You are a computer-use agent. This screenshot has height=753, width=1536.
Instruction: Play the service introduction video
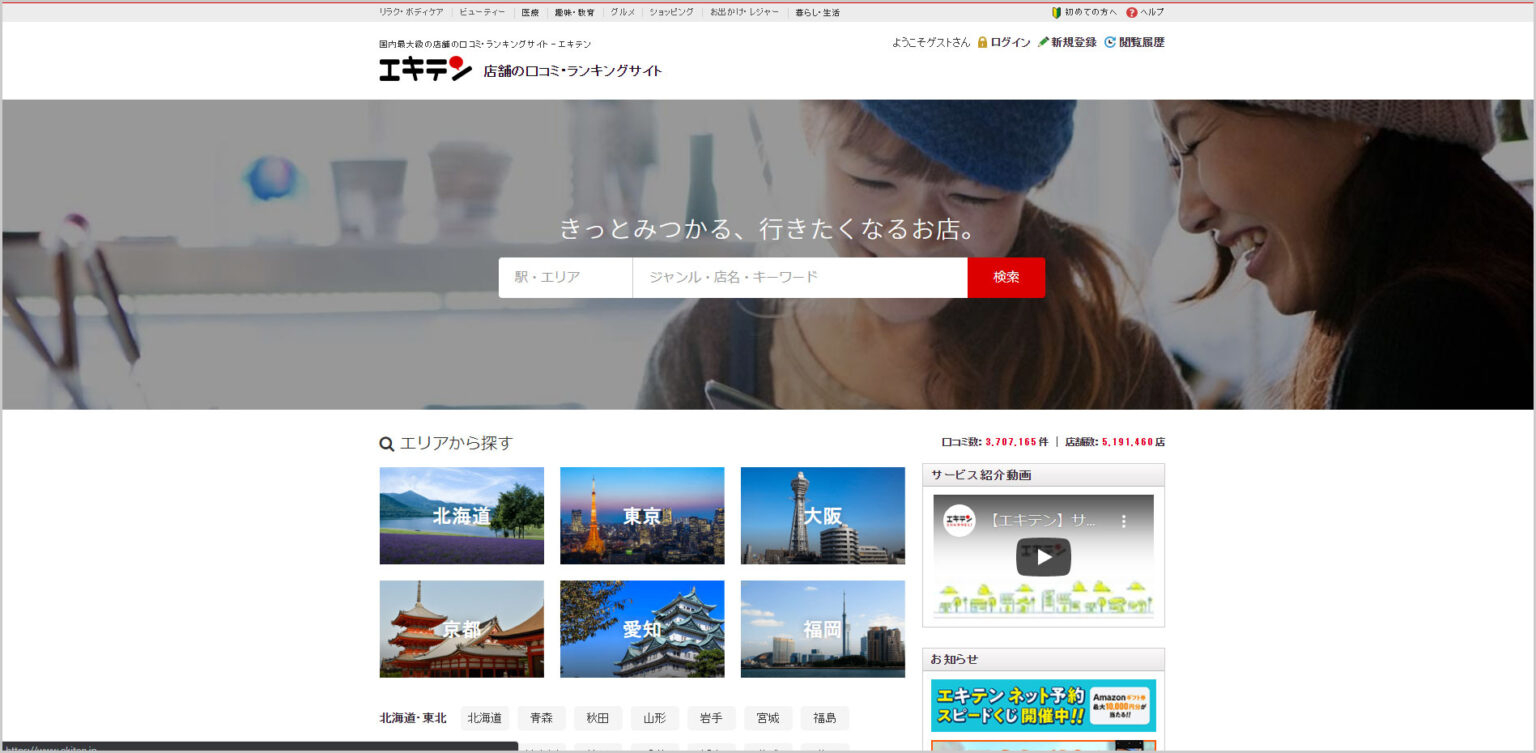(x=1043, y=557)
